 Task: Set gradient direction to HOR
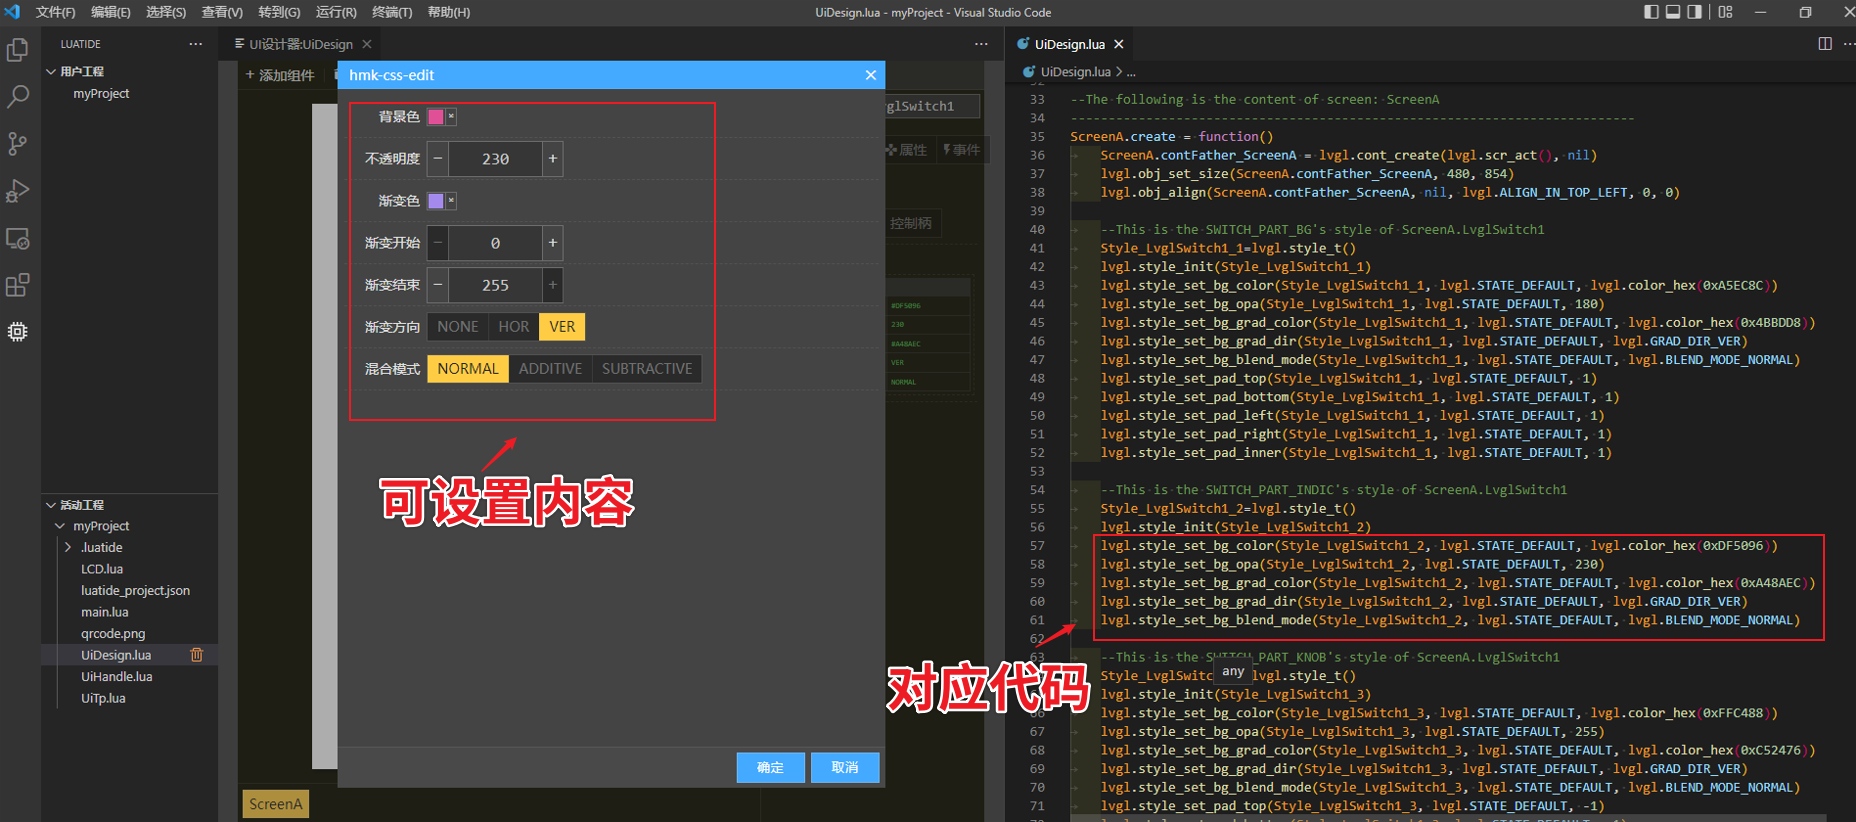point(513,327)
